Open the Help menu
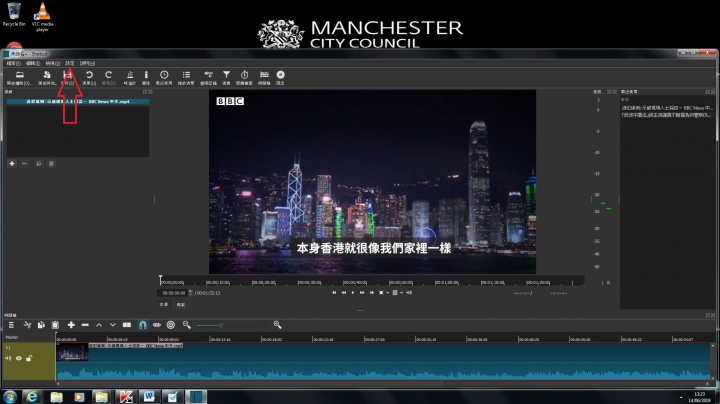 point(87,63)
